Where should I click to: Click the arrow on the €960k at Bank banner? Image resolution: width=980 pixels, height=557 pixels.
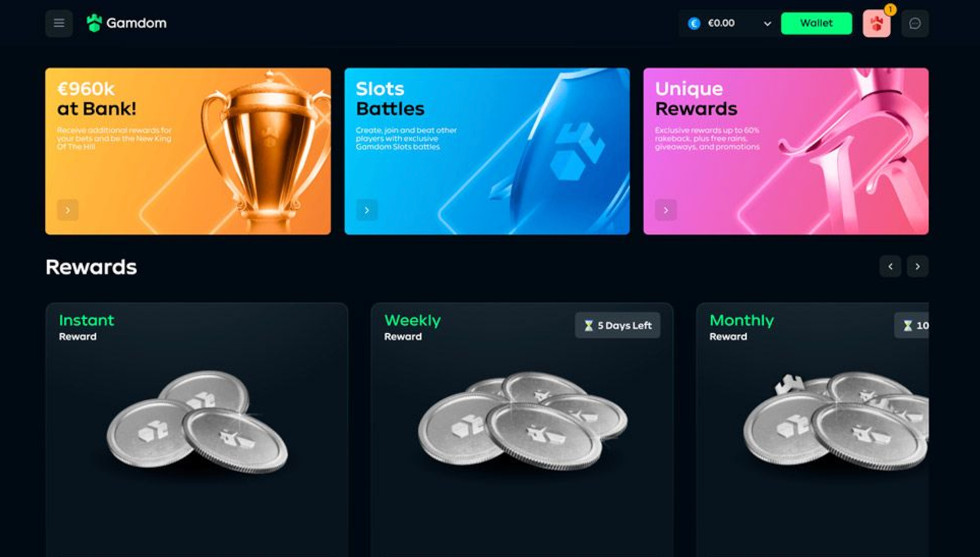(68, 210)
